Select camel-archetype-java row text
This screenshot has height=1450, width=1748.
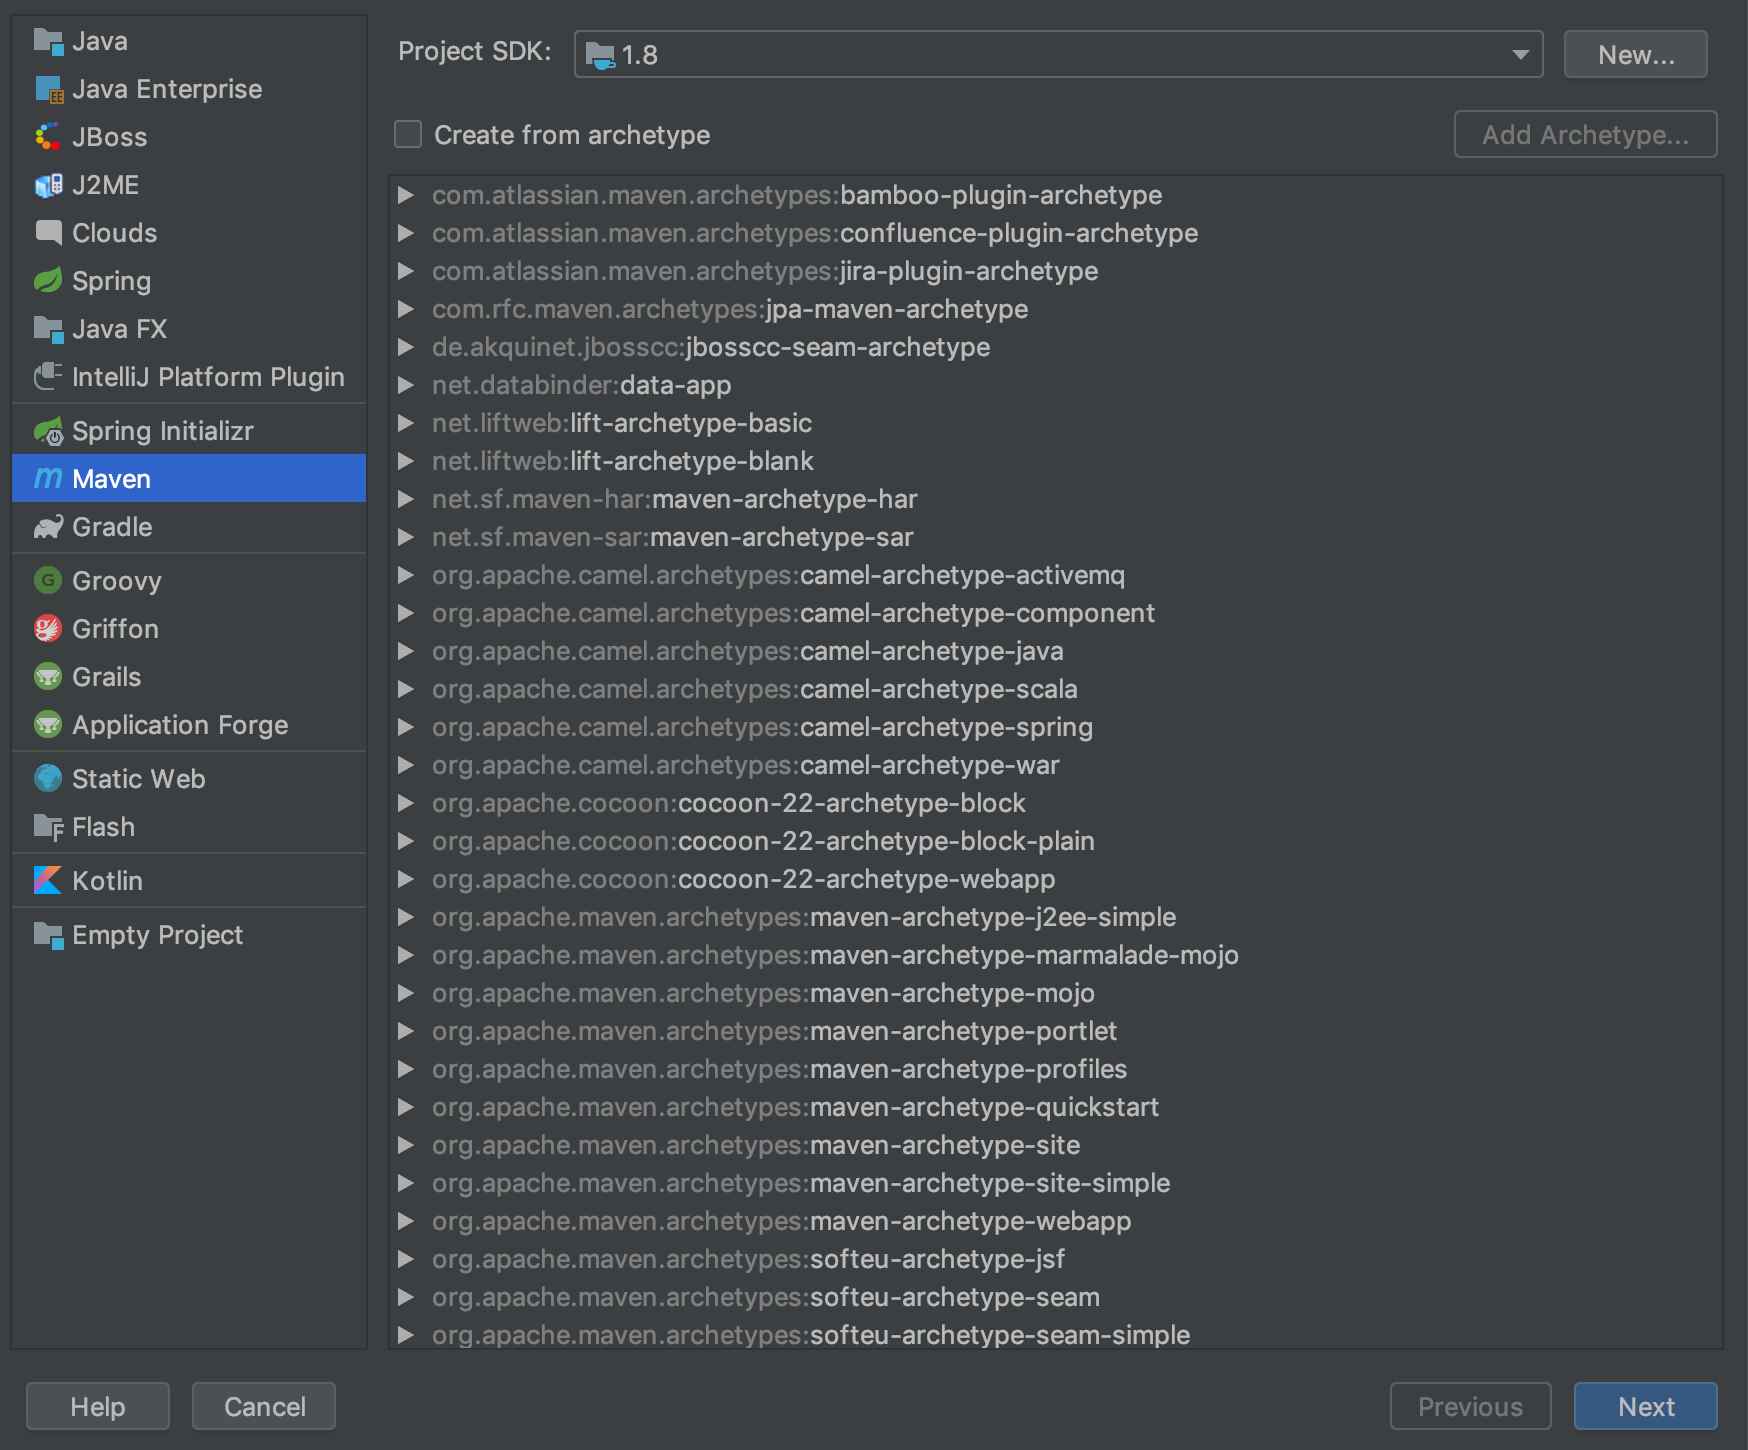click(x=748, y=651)
